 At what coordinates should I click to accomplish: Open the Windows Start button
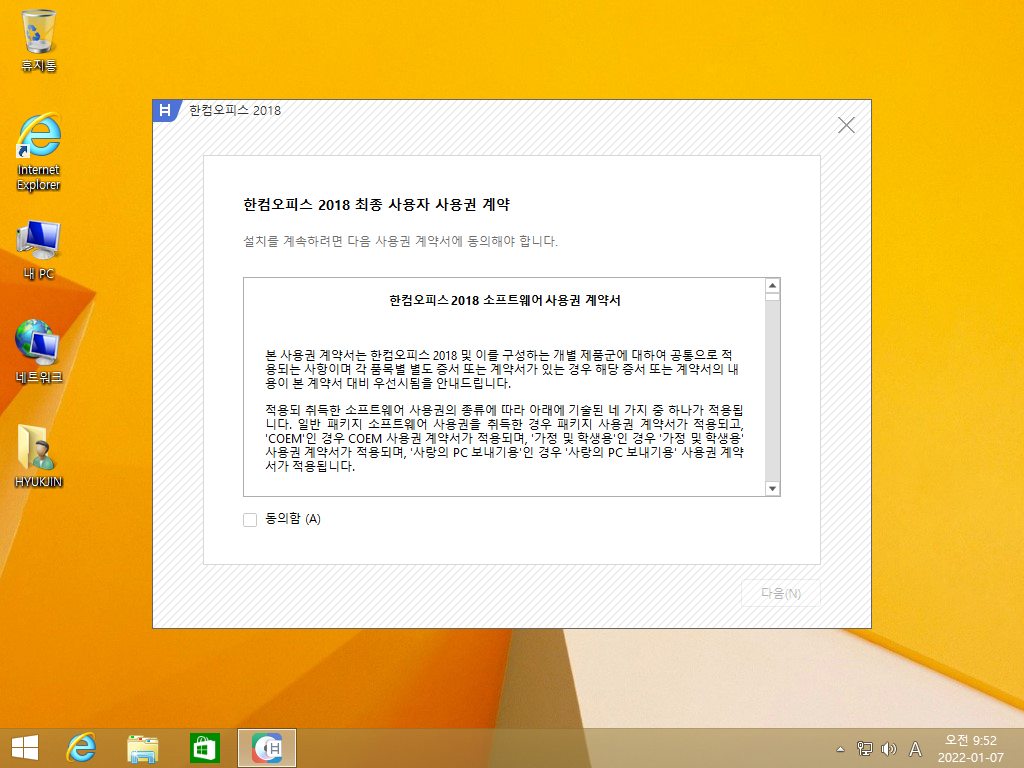(25, 748)
